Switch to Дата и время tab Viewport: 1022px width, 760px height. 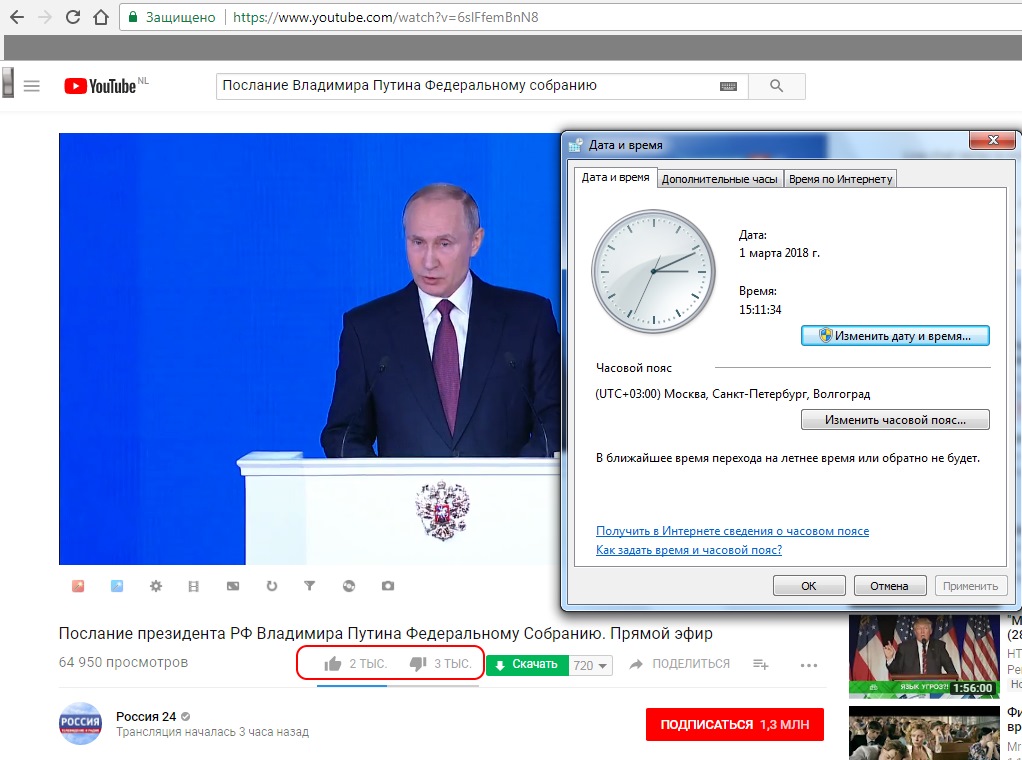615,177
